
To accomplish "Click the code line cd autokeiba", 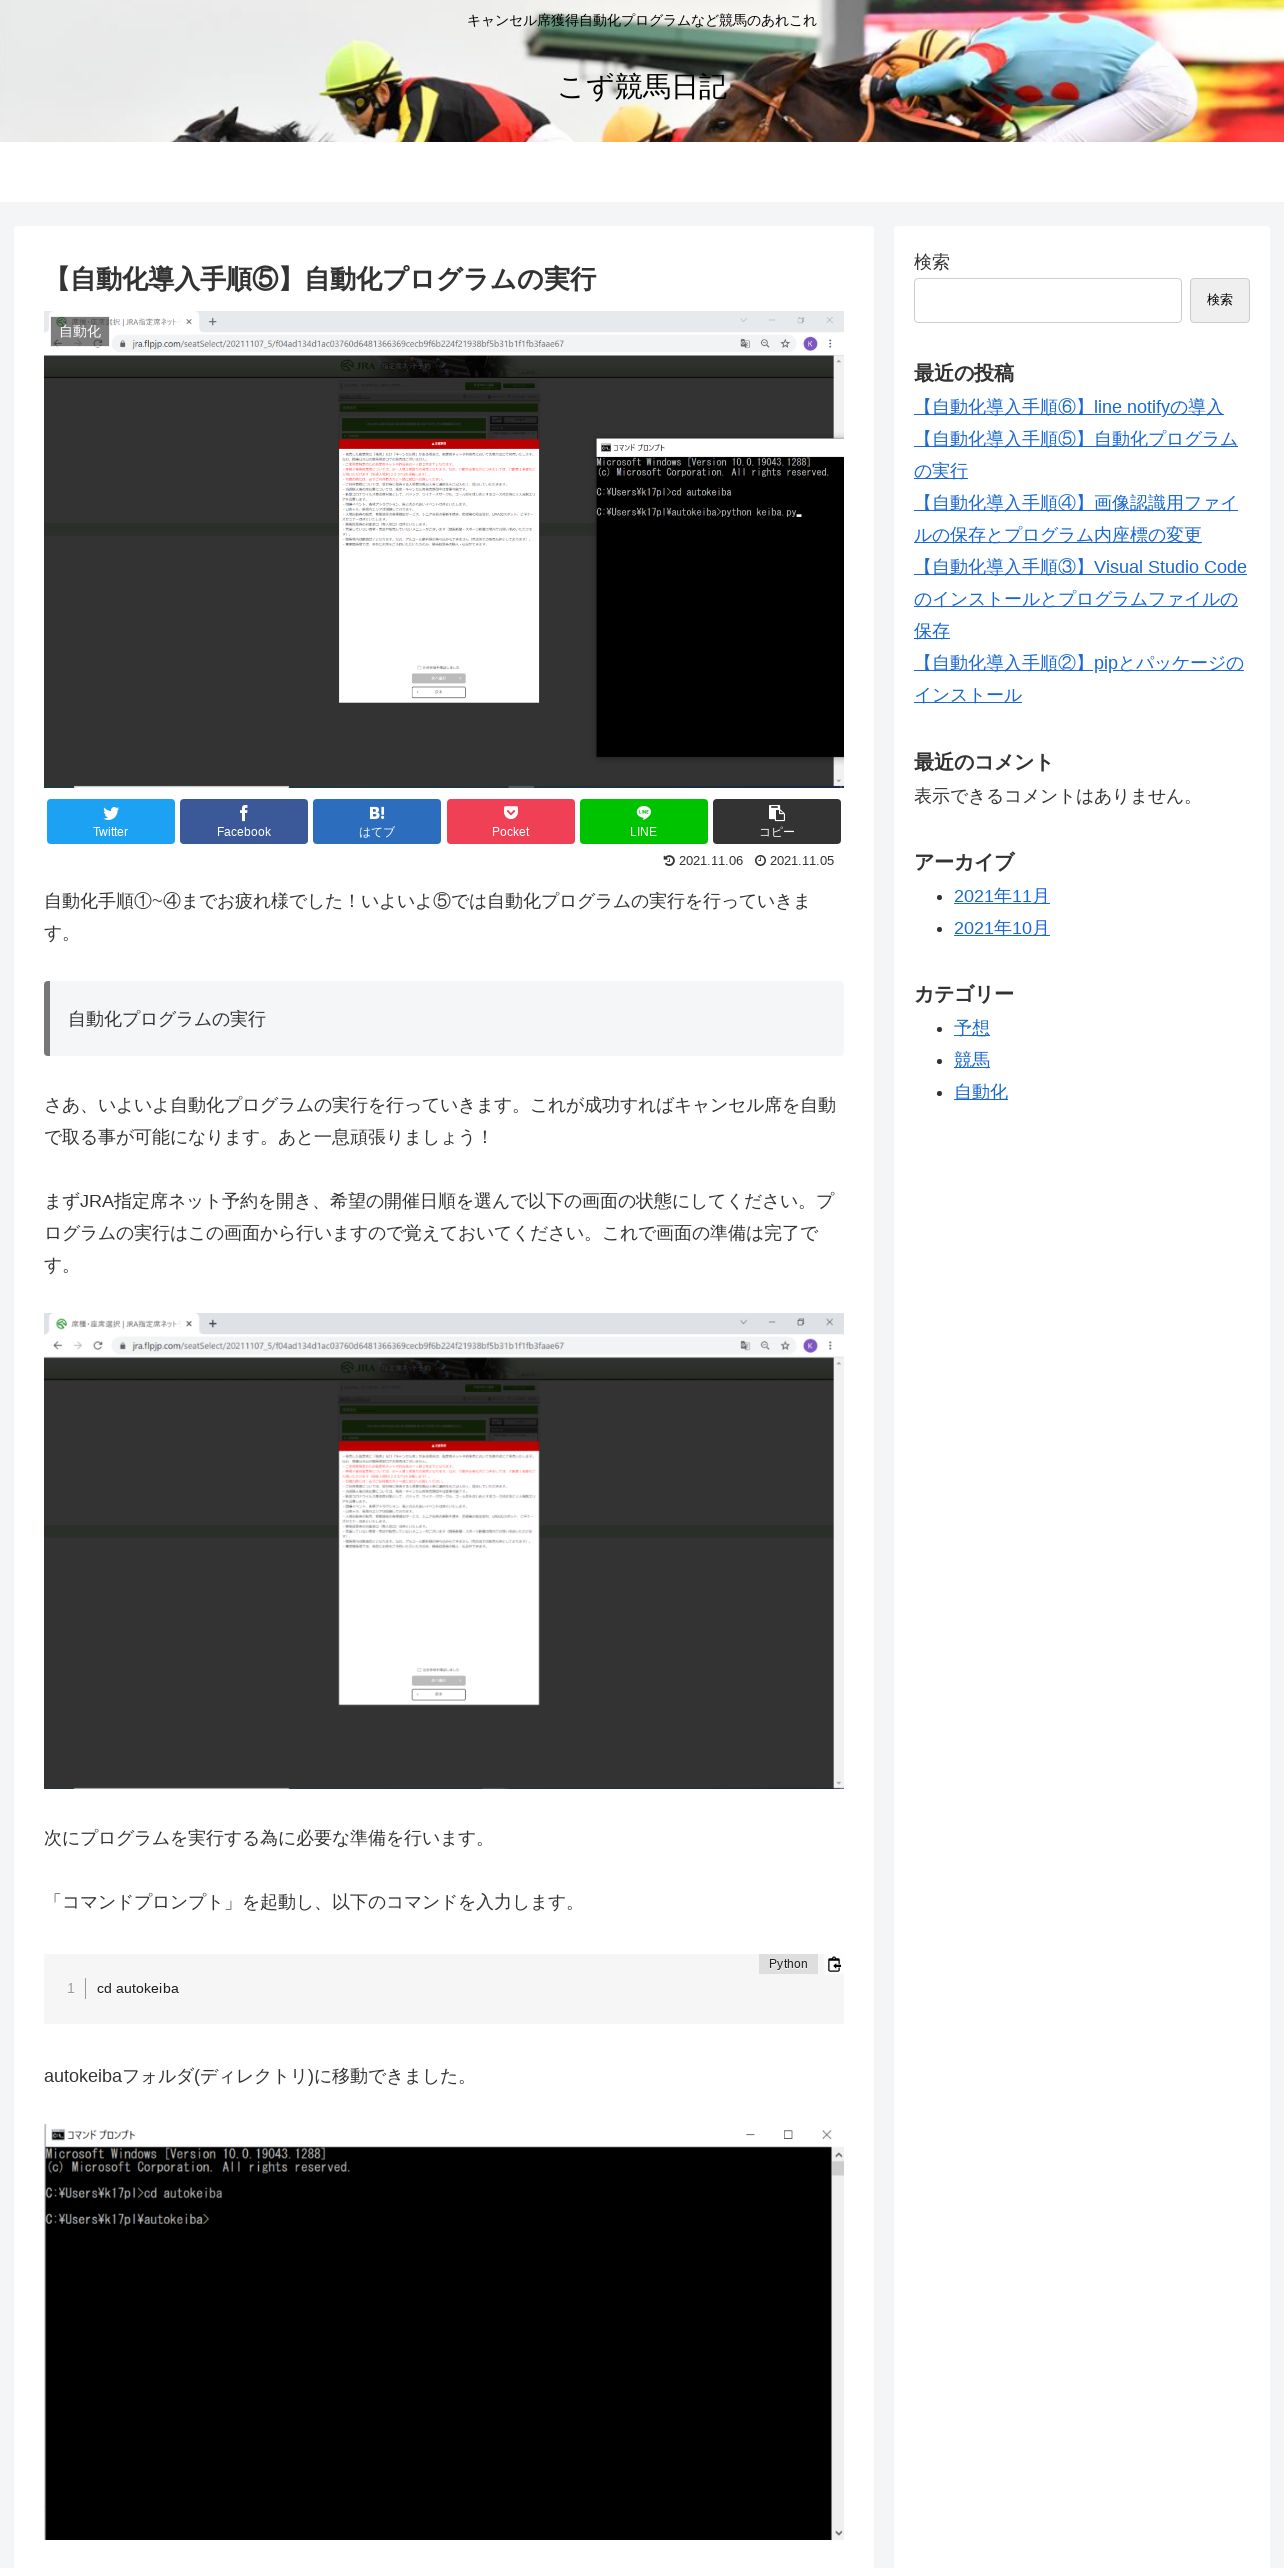I will click(138, 1988).
